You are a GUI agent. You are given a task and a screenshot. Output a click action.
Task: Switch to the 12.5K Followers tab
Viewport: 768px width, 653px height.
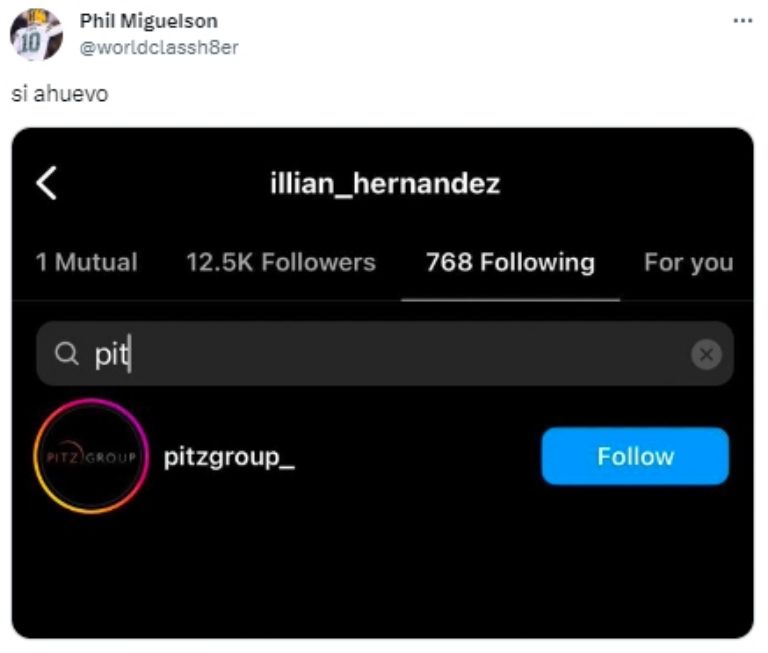pos(280,263)
